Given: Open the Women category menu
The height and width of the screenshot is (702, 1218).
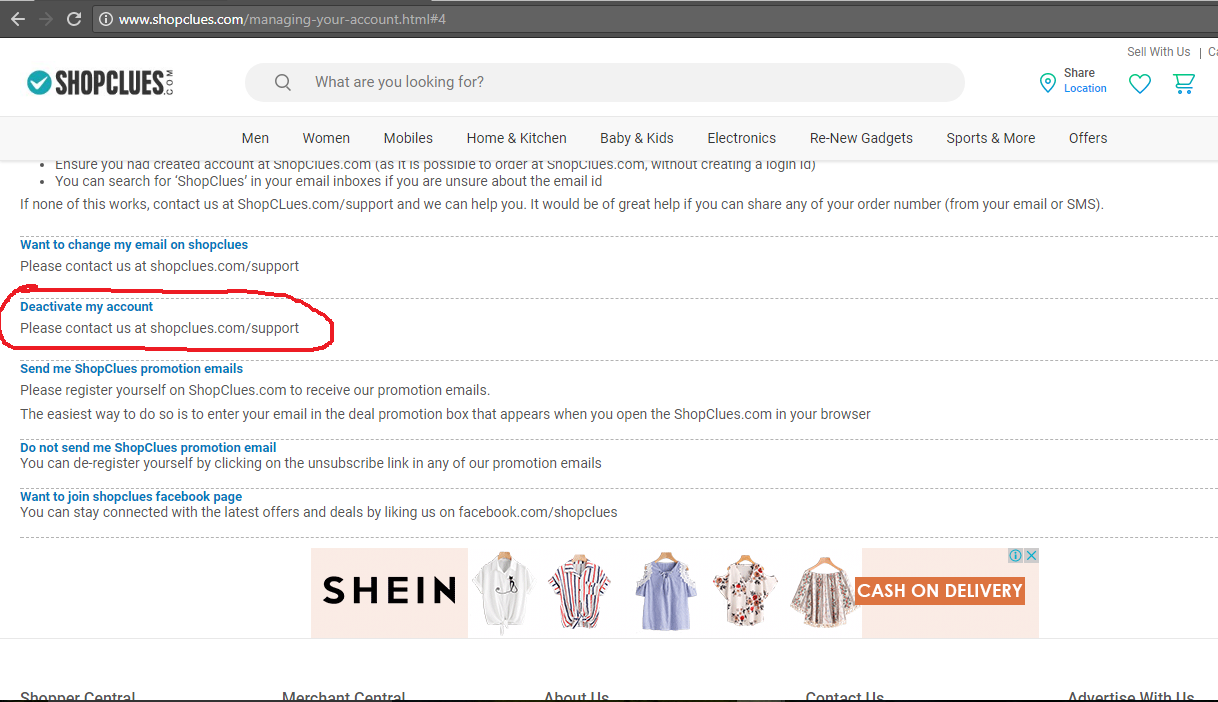Looking at the screenshot, I should (326, 138).
